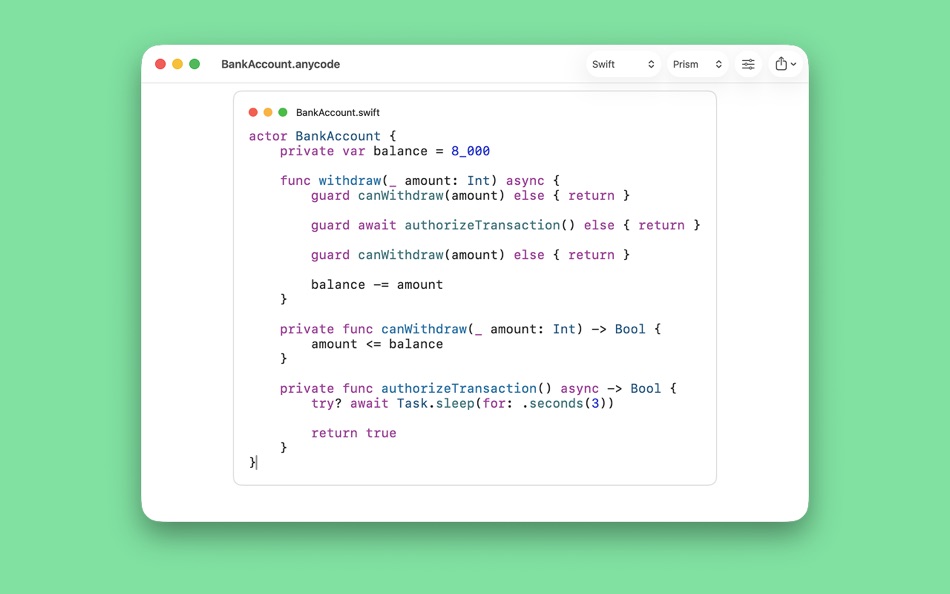Viewport: 950px width, 594px height.
Task: Click the actor keyword in the code
Action: pos(266,136)
